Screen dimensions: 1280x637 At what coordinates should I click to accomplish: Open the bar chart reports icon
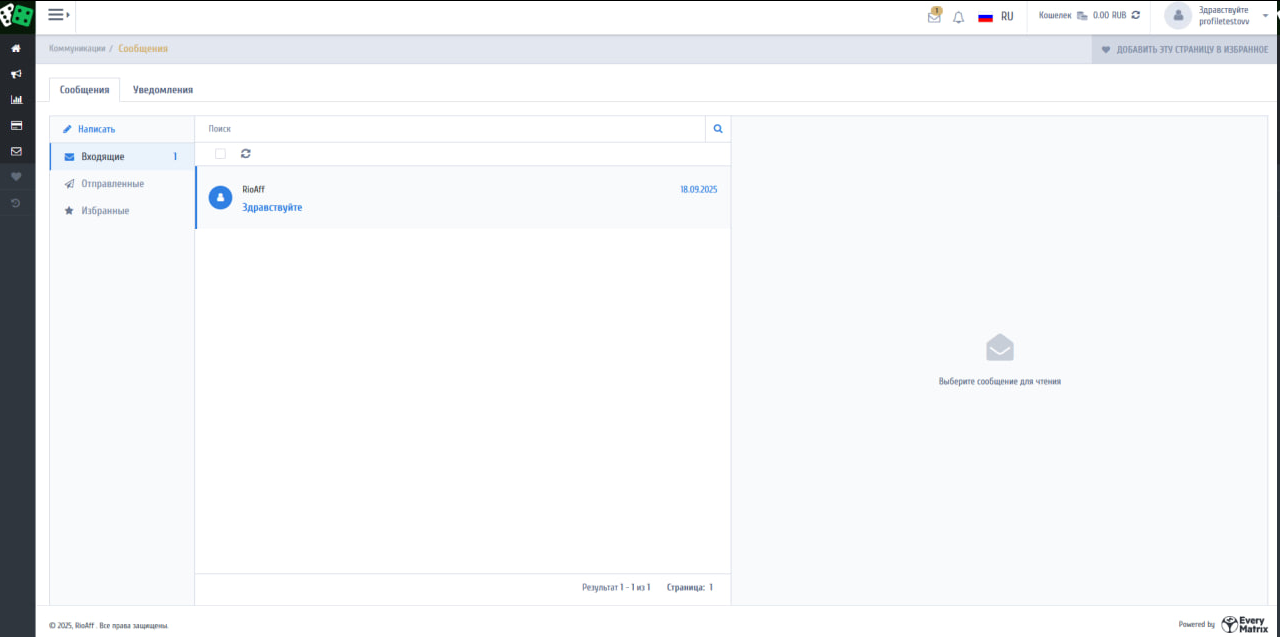(x=16, y=100)
